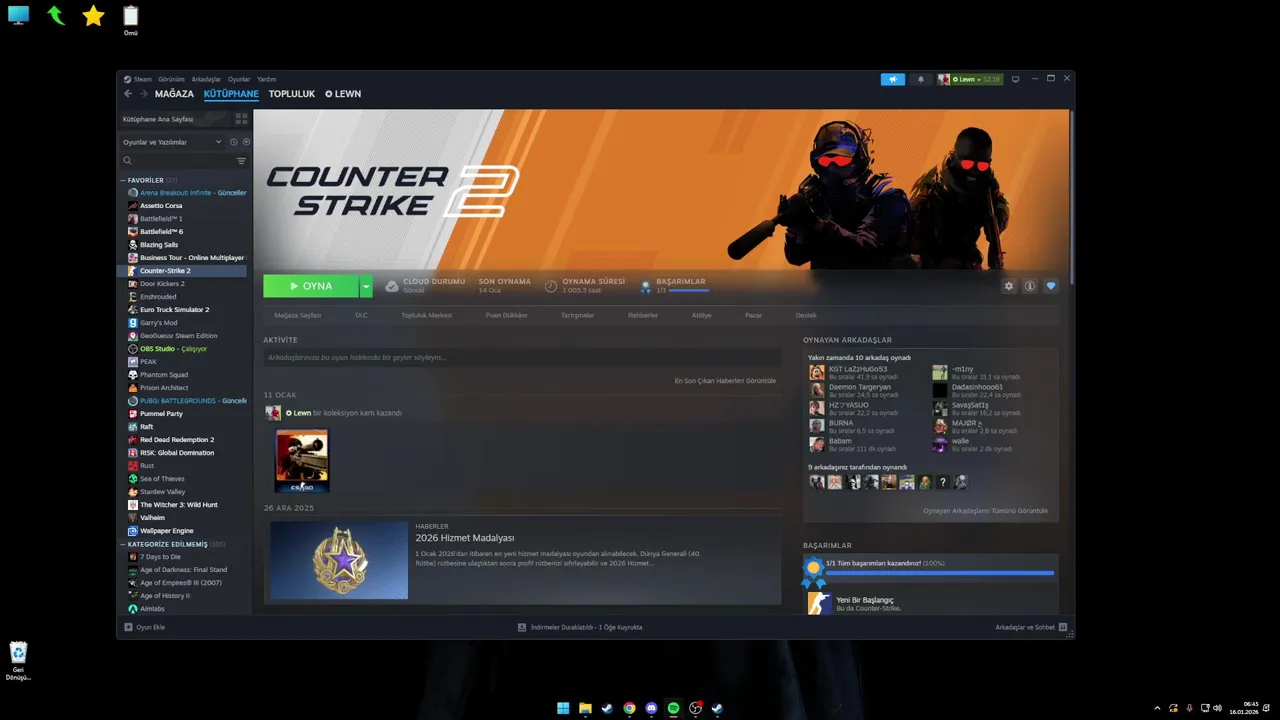Viewport: 1280px width, 720px height.
Task: Go back with the left arrow
Action: (128, 94)
